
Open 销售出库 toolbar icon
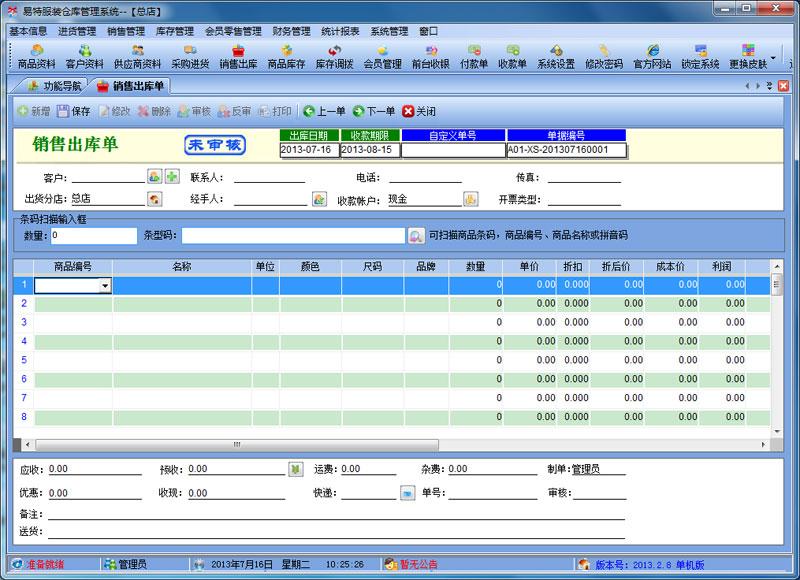pyautogui.click(x=238, y=57)
